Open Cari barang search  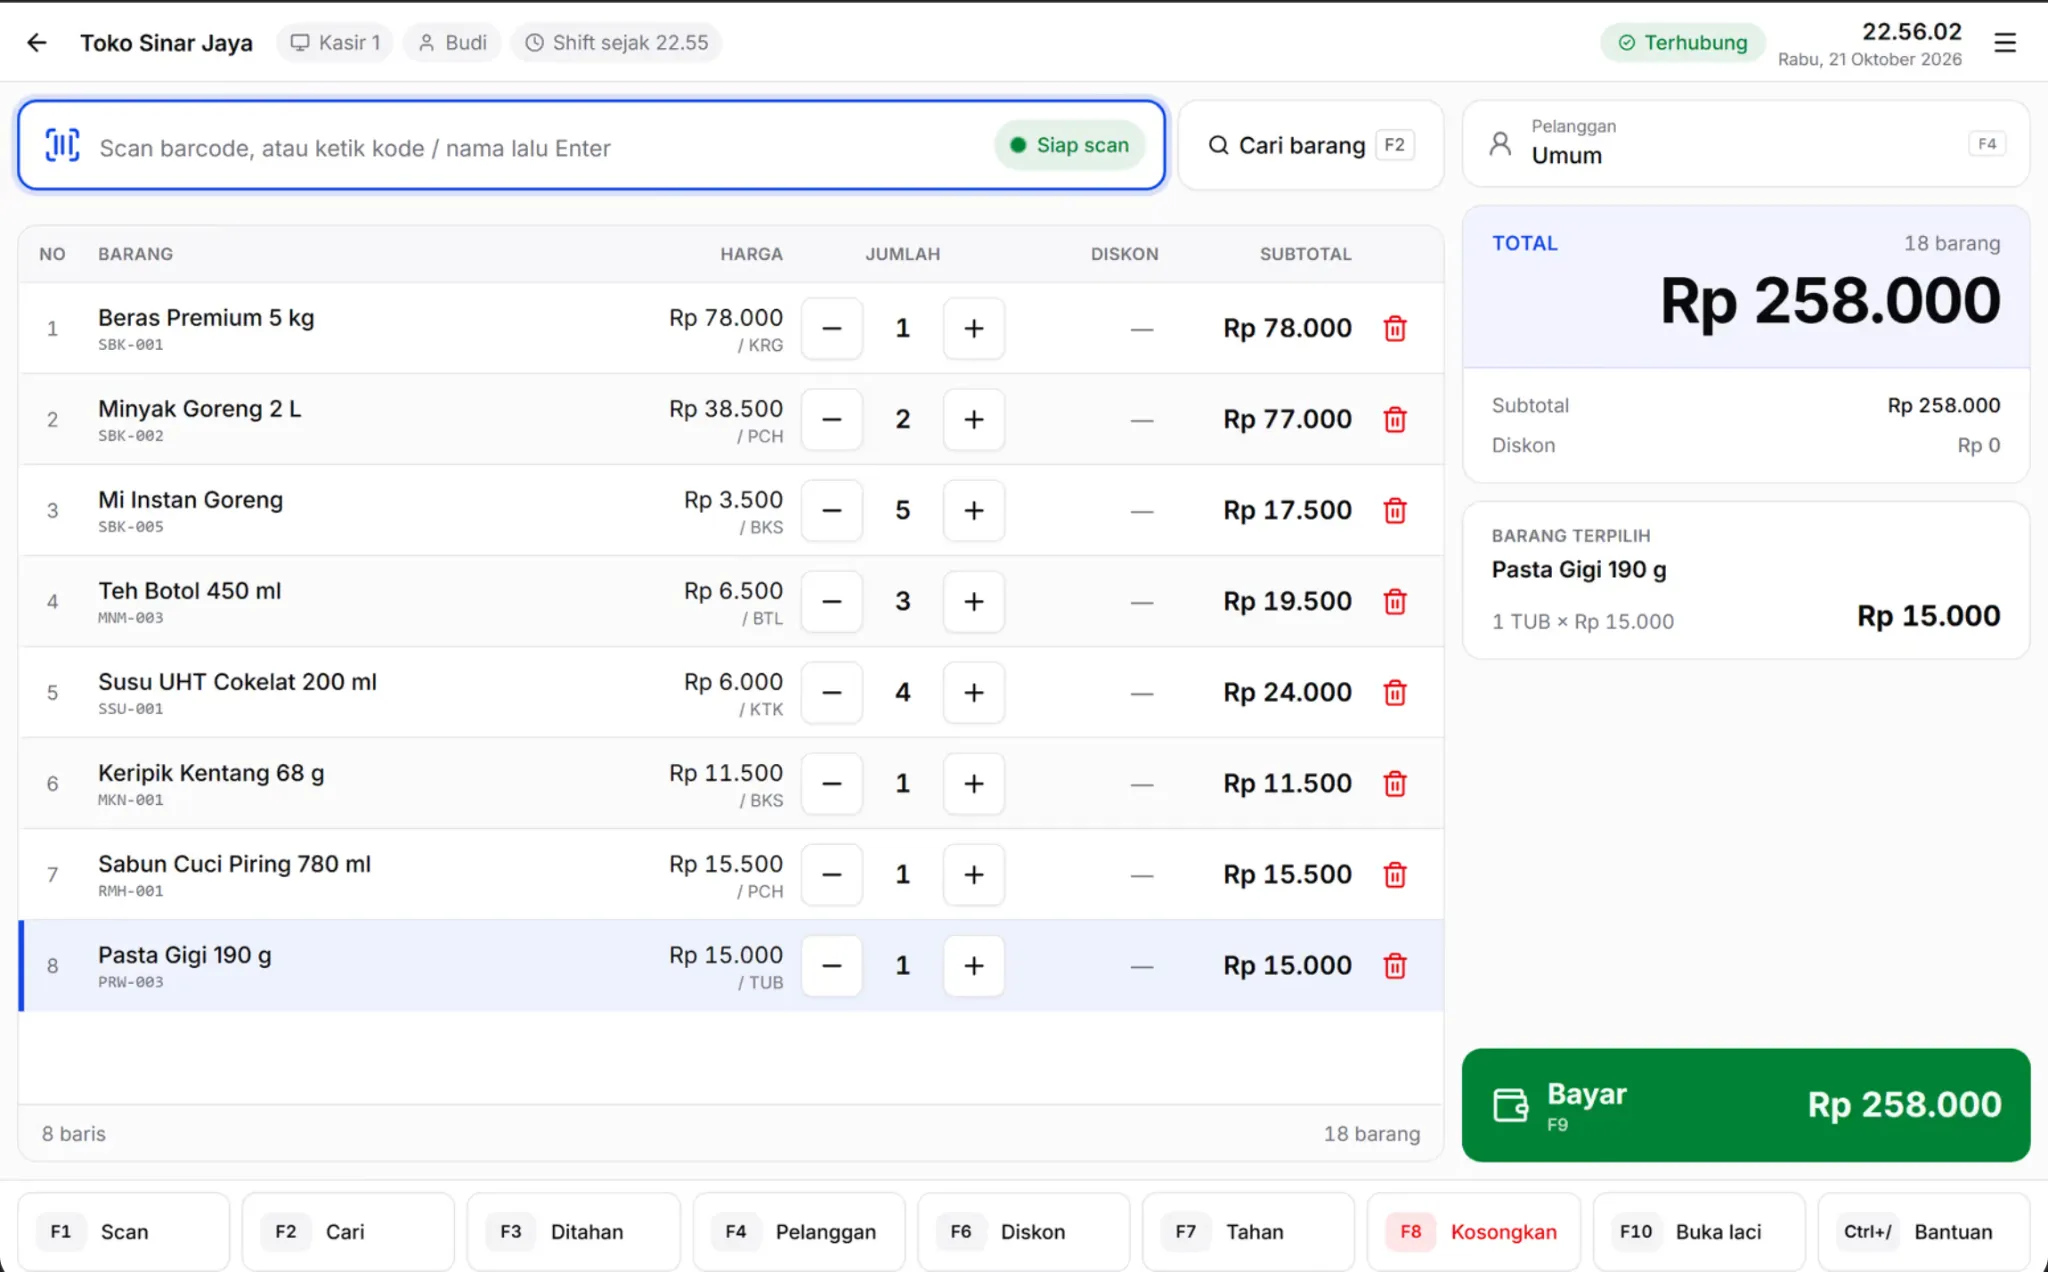1310,145
